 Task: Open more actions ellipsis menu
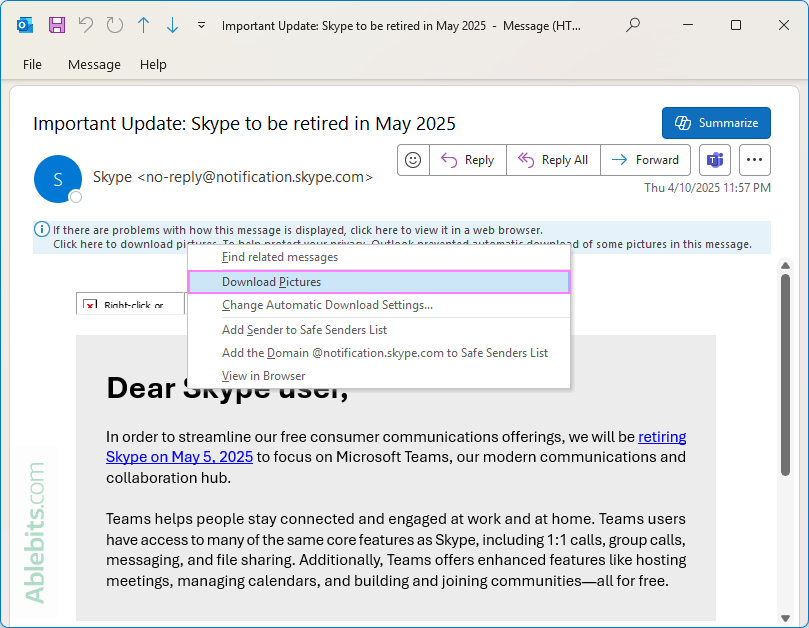point(754,160)
